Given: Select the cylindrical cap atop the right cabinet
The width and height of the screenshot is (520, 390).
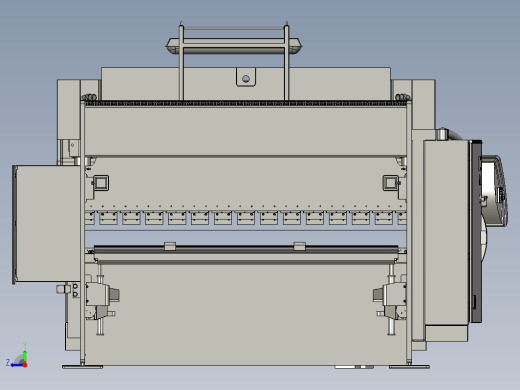Looking at the screenshot, I should 442,133.
